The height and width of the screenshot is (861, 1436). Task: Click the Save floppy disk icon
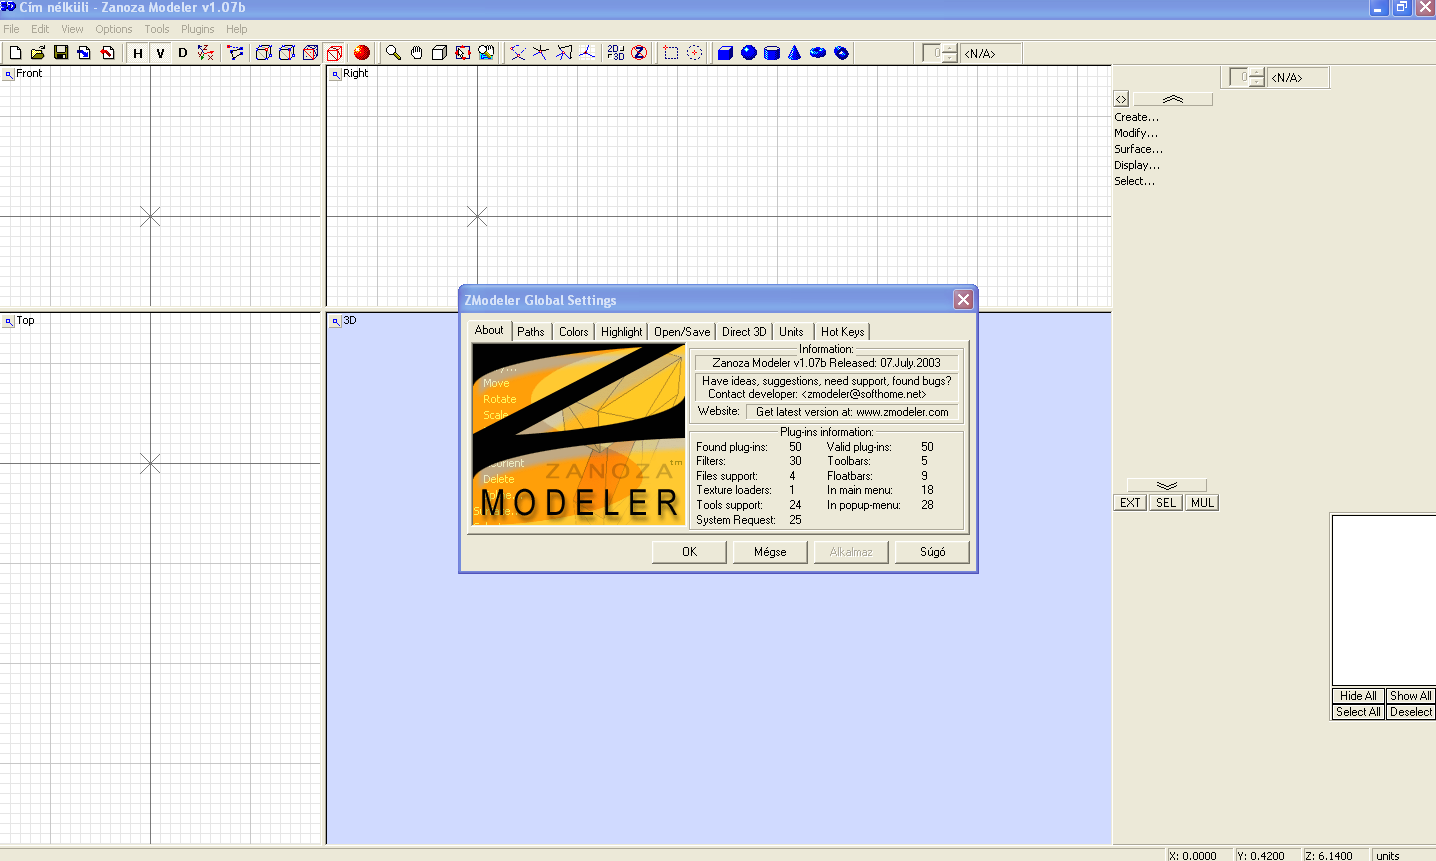tap(61, 53)
